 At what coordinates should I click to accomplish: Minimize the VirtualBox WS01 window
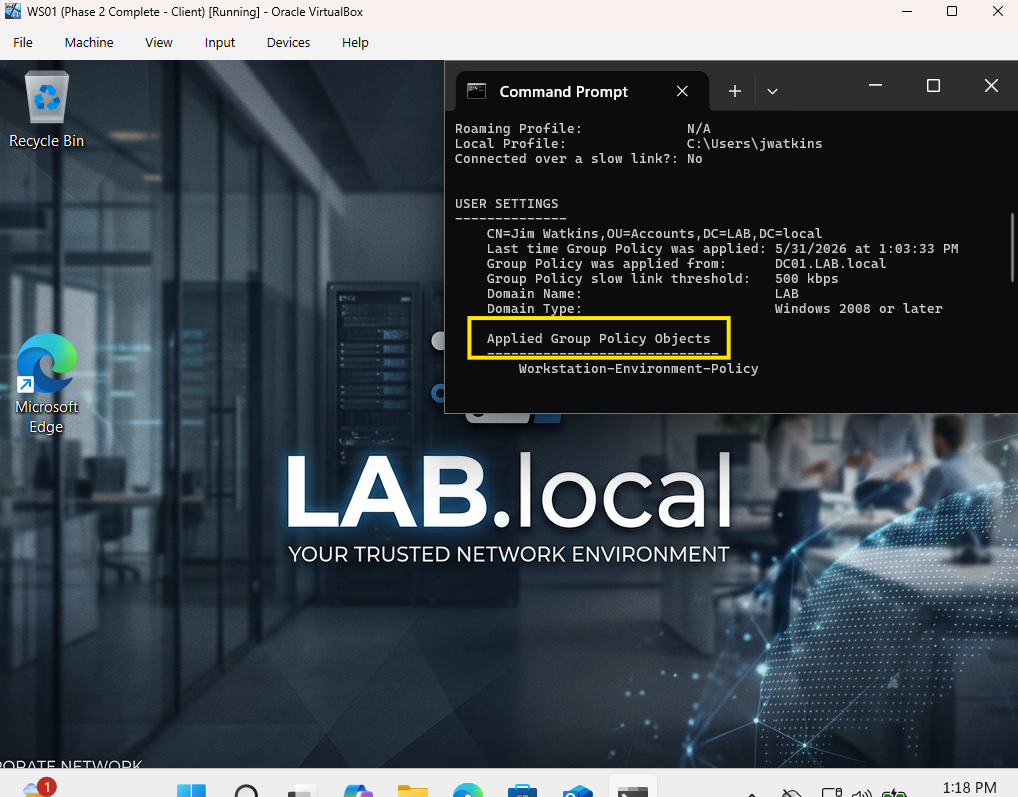(907, 12)
